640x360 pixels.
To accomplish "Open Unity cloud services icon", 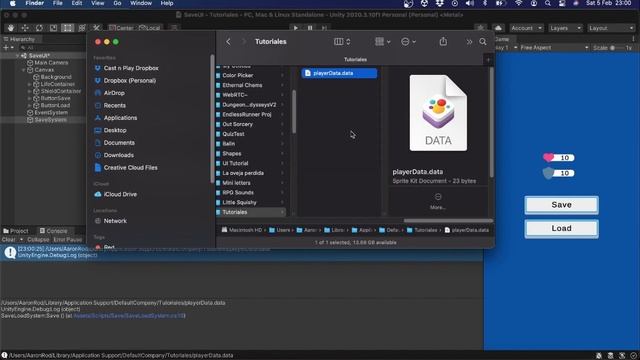I will click(498, 28).
